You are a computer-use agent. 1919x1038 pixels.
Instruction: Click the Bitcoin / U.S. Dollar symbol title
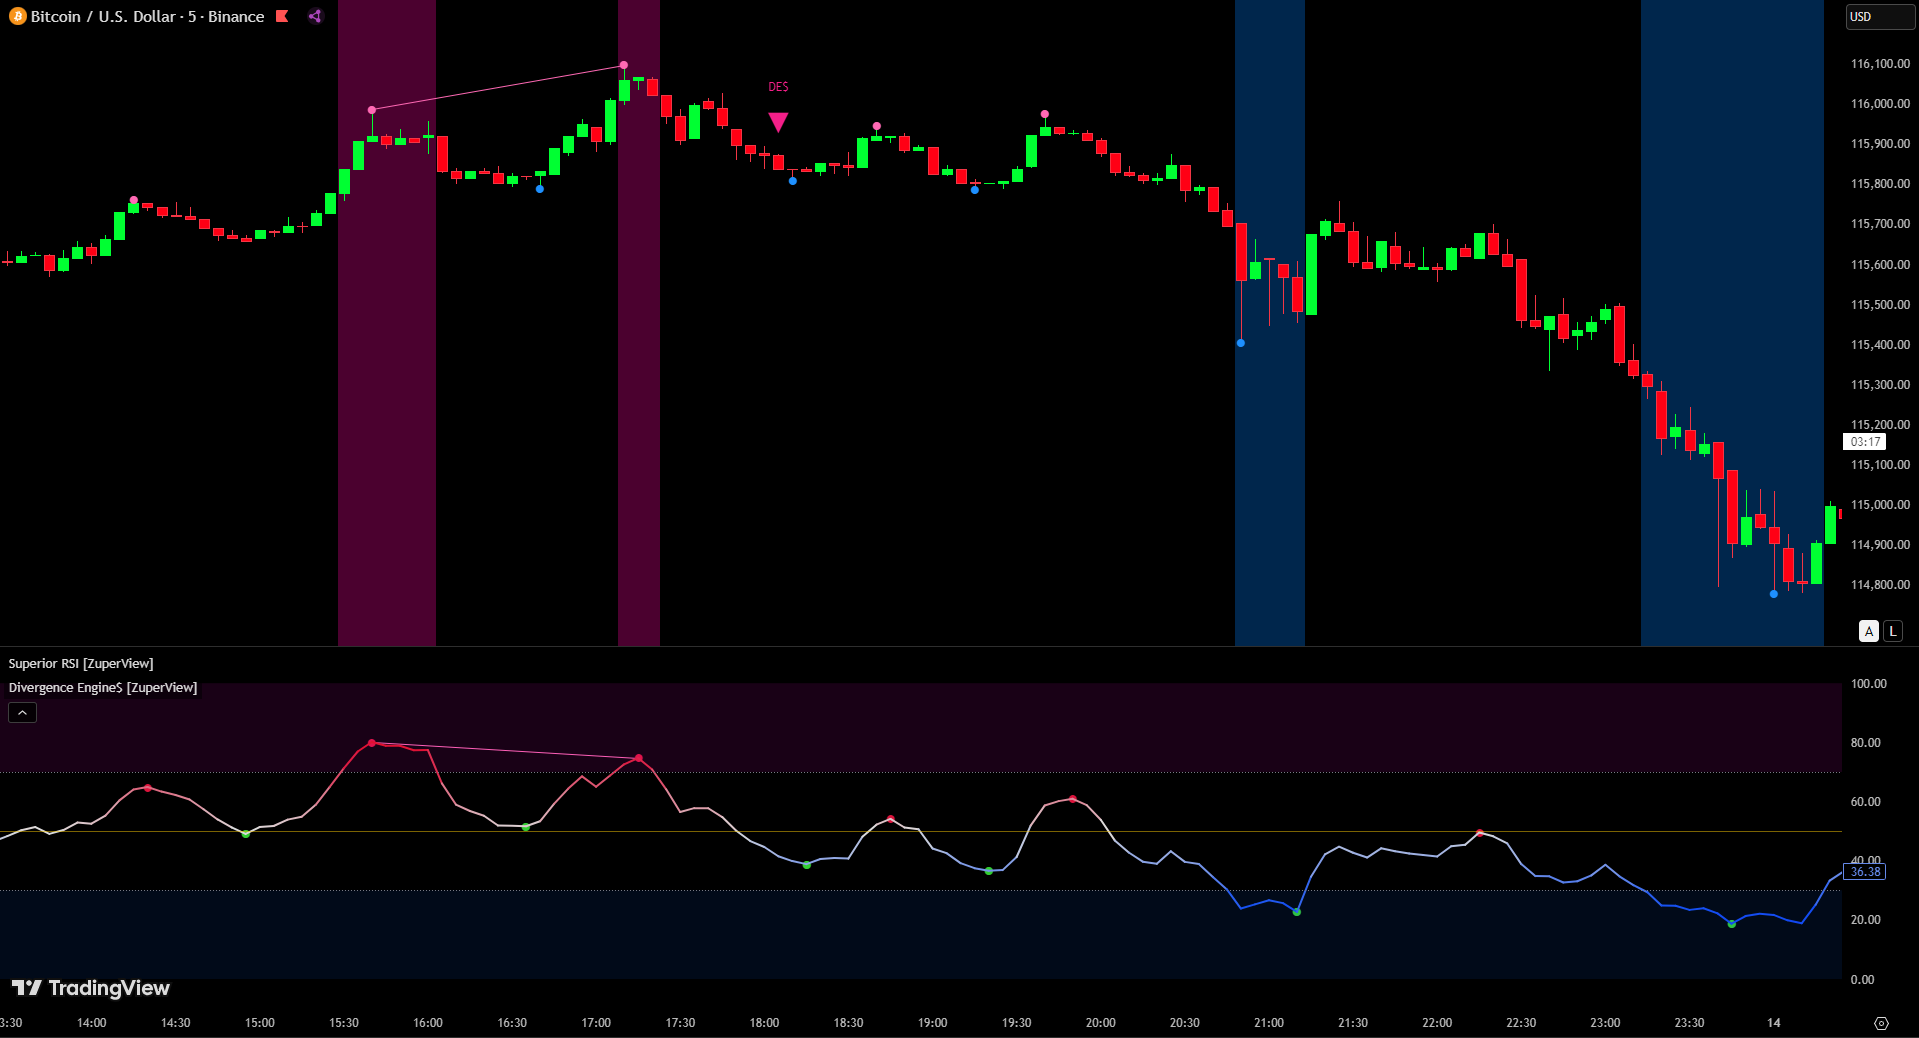click(x=148, y=17)
